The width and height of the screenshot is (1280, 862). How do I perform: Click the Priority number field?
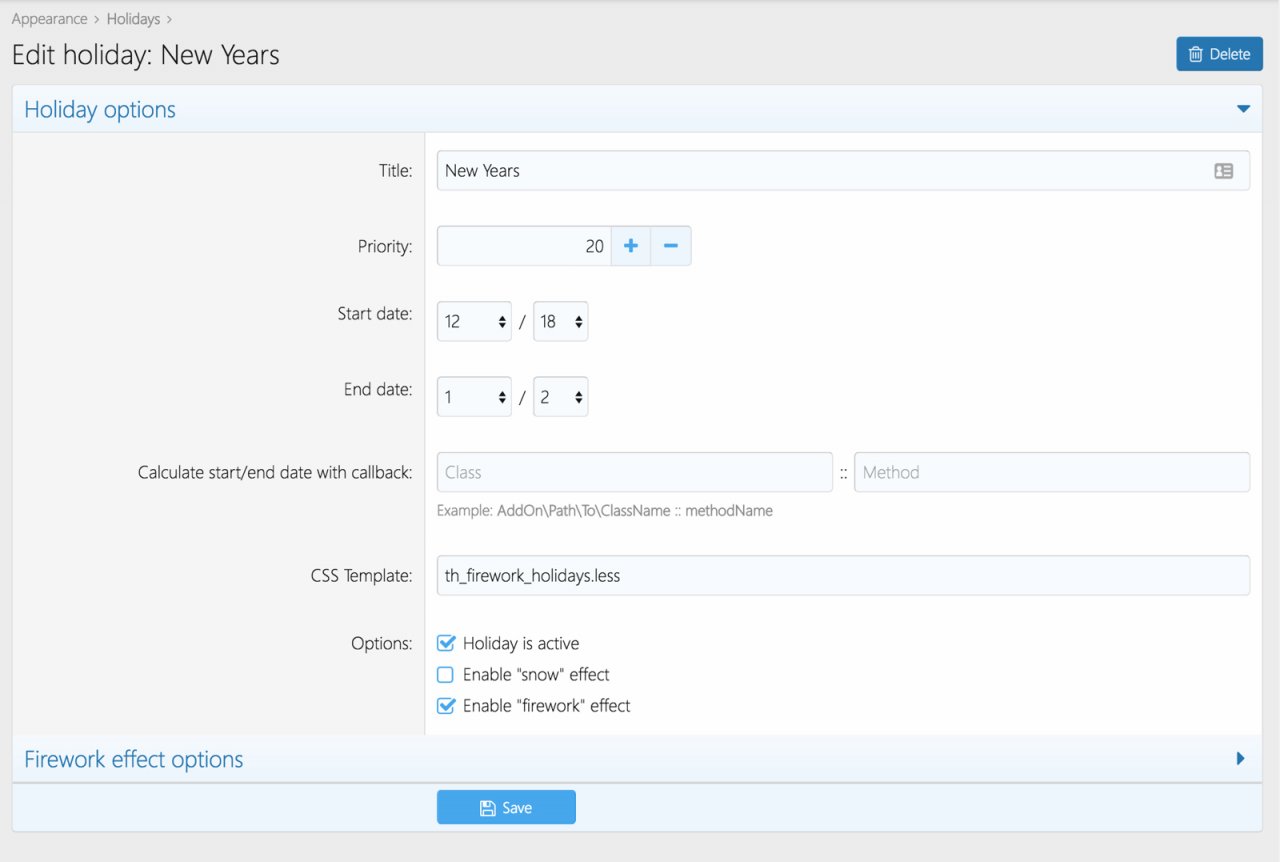point(524,246)
